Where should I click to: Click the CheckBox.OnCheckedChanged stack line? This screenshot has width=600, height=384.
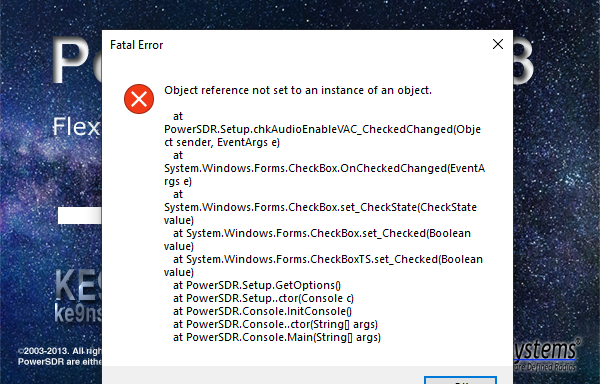[x=324, y=168]
